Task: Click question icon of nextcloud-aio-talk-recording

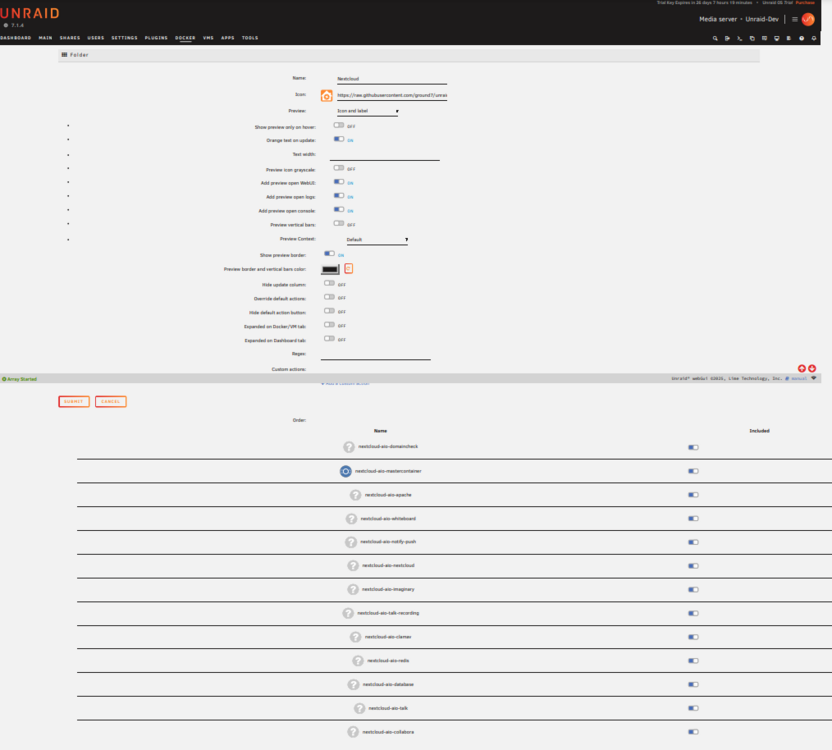Action: [348, 613]
